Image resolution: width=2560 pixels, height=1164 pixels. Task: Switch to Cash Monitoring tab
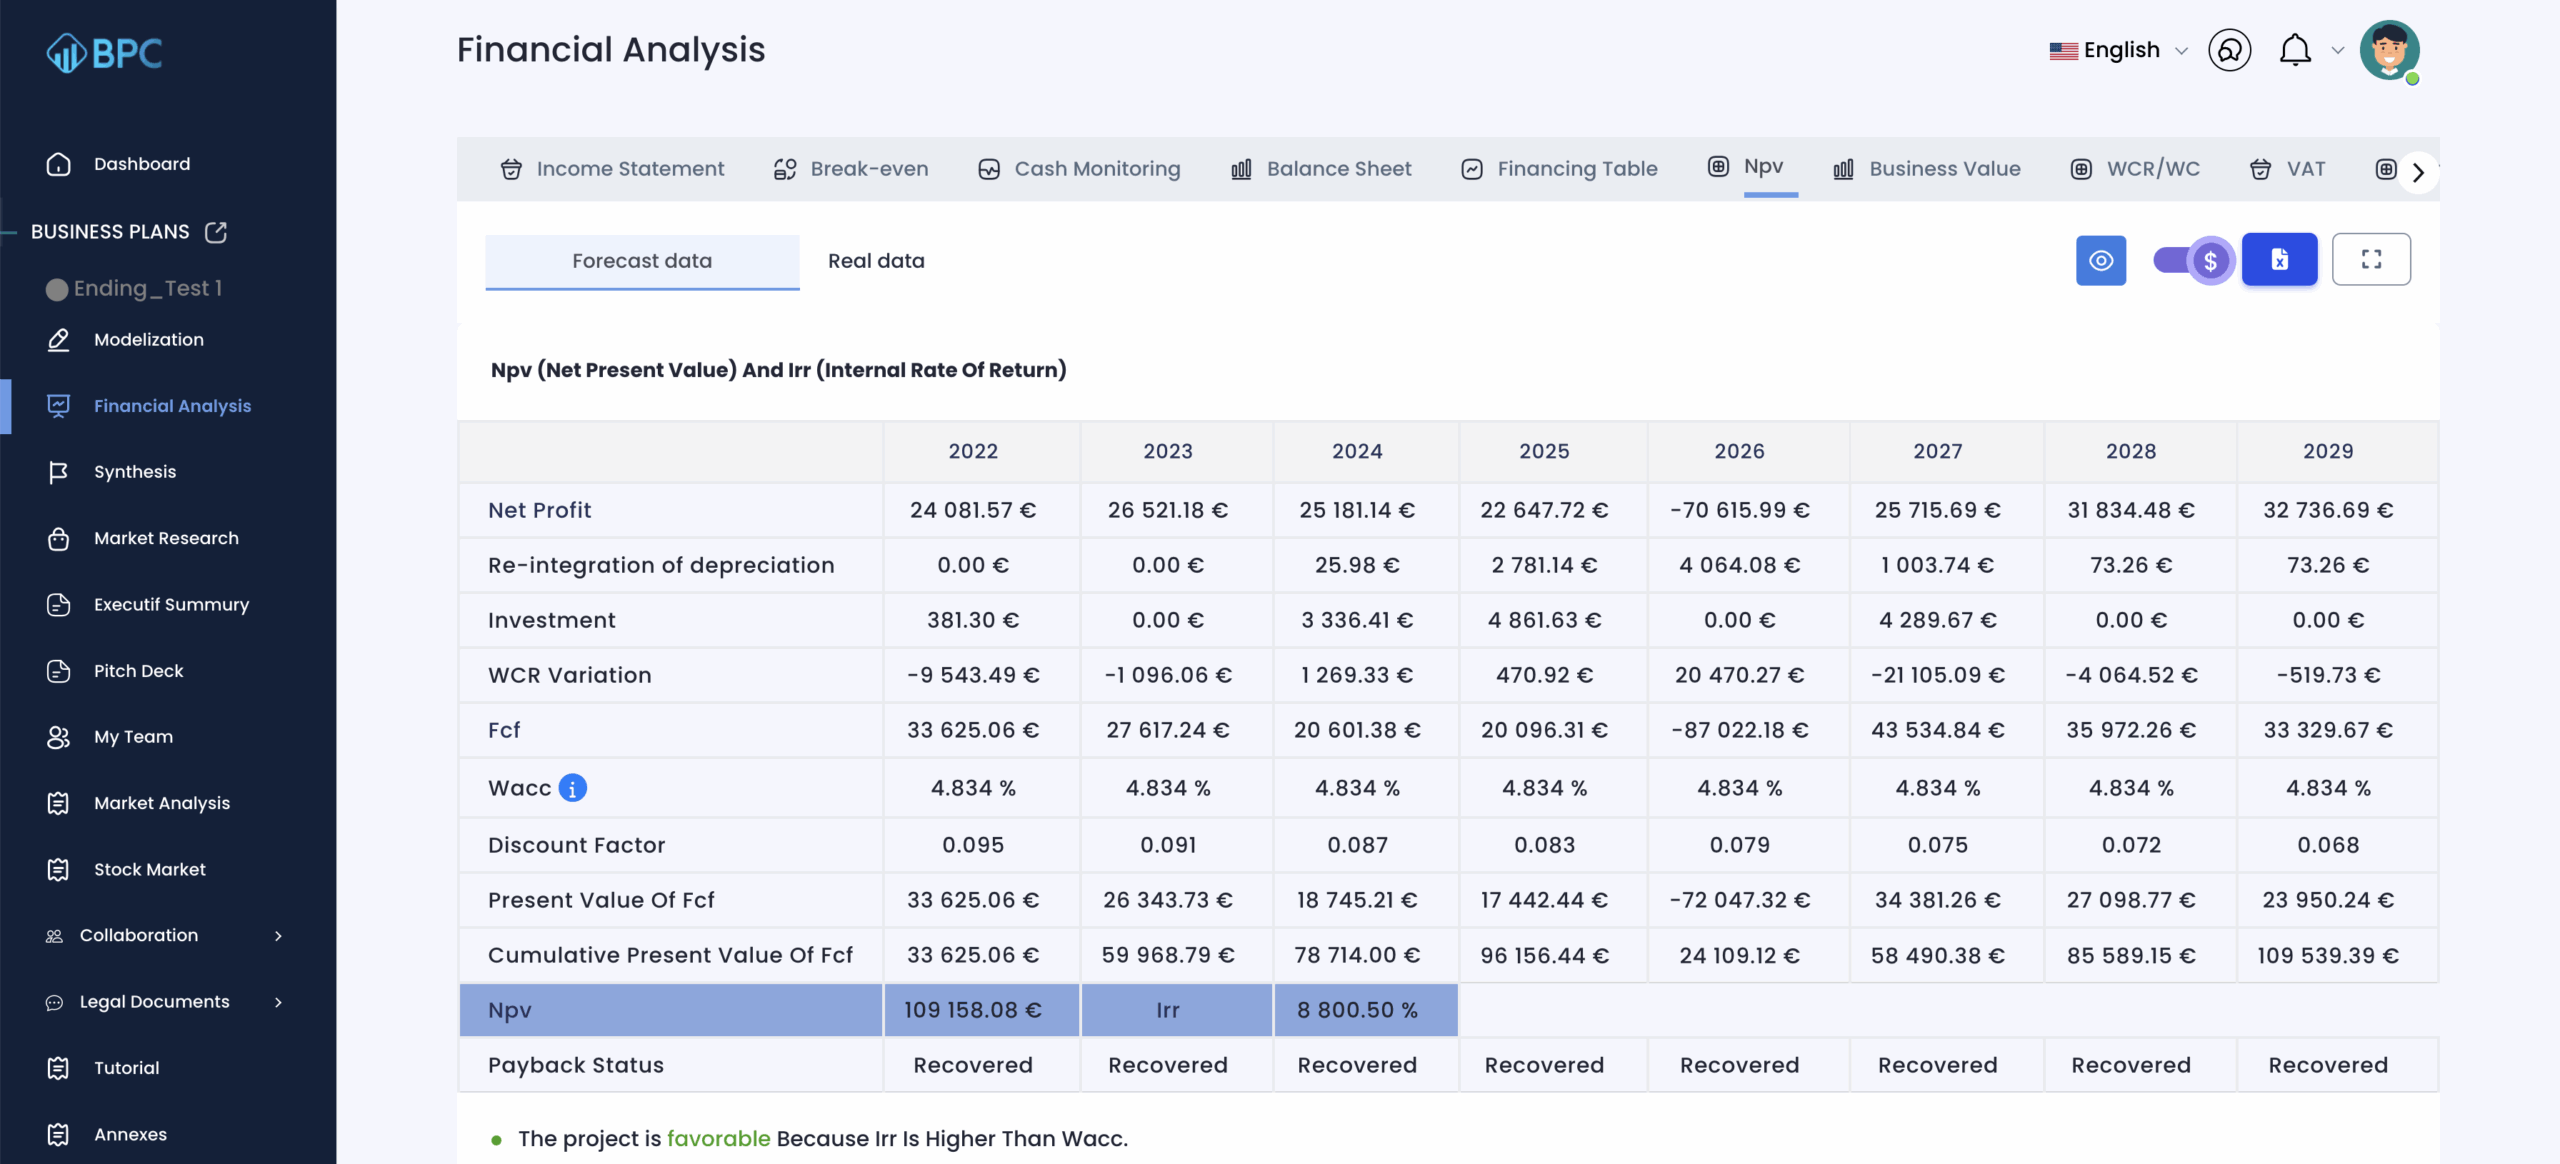[1079, 169]
